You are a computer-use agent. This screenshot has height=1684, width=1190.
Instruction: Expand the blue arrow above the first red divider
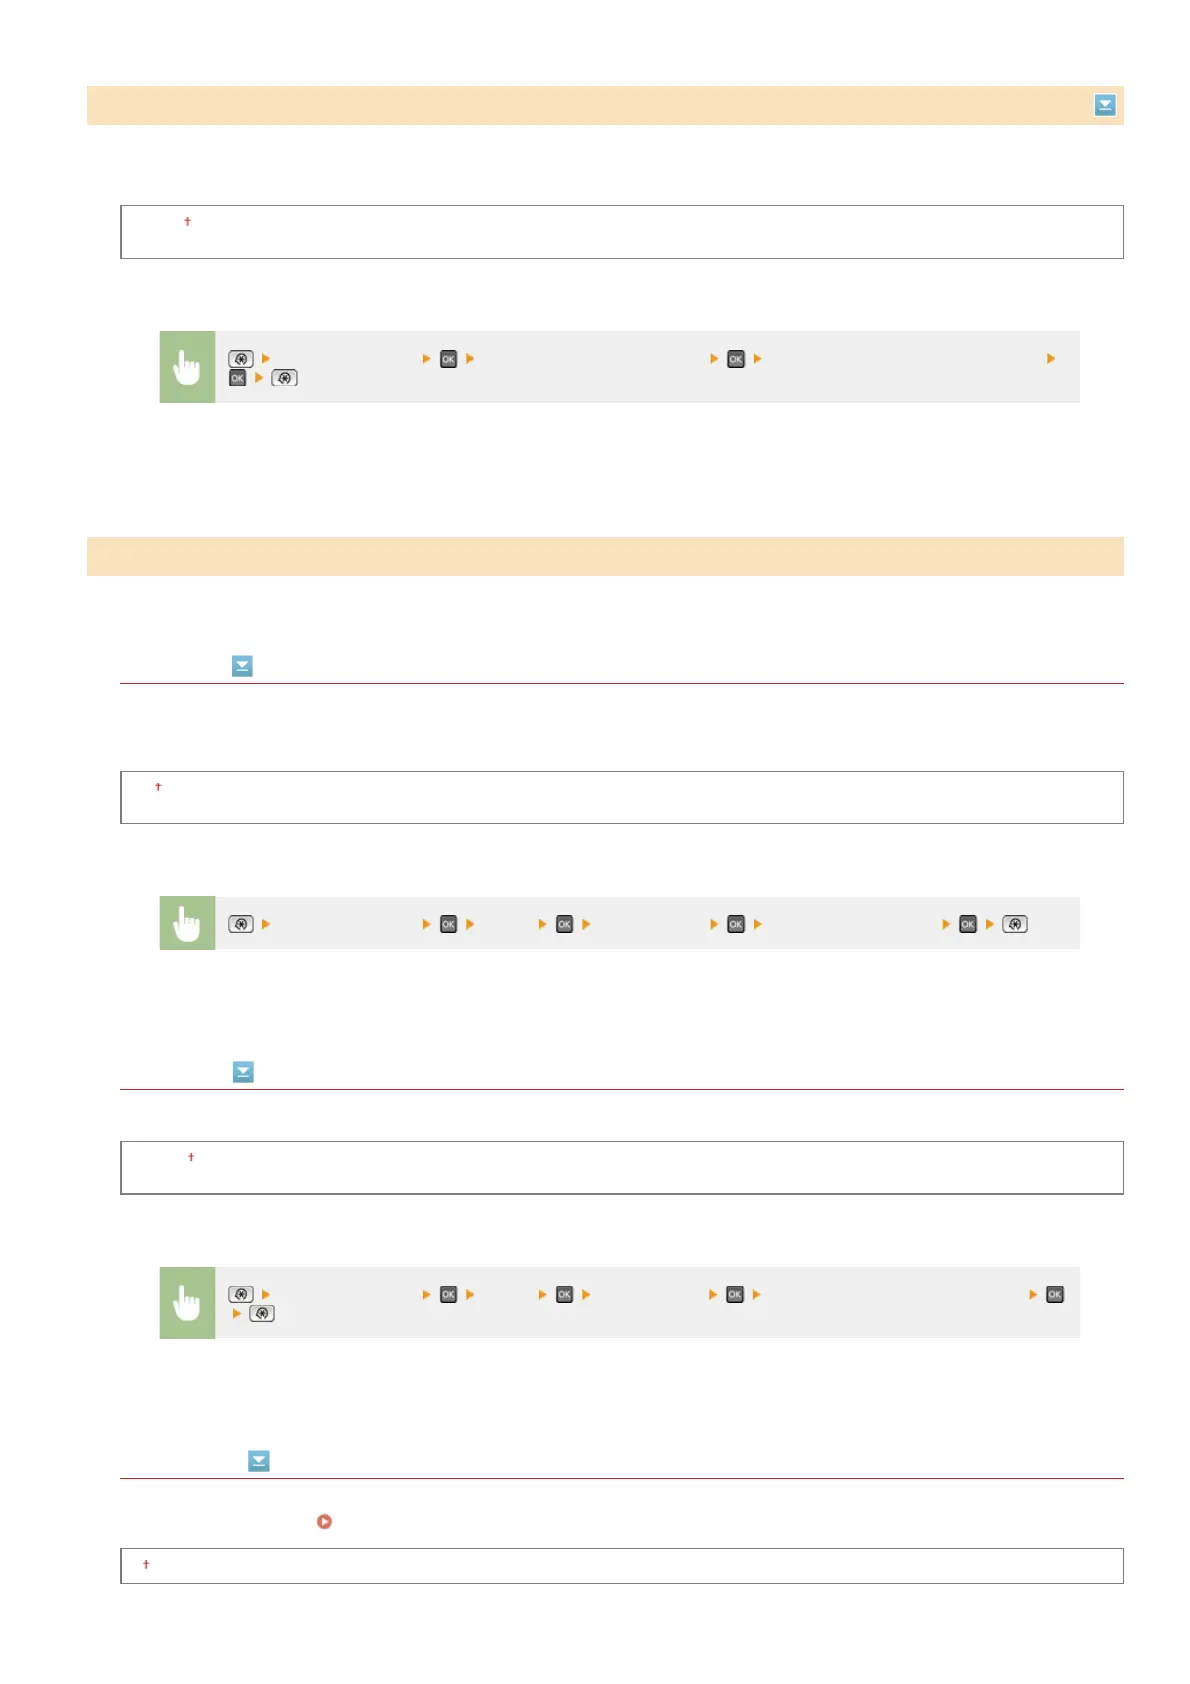[242, 666]
